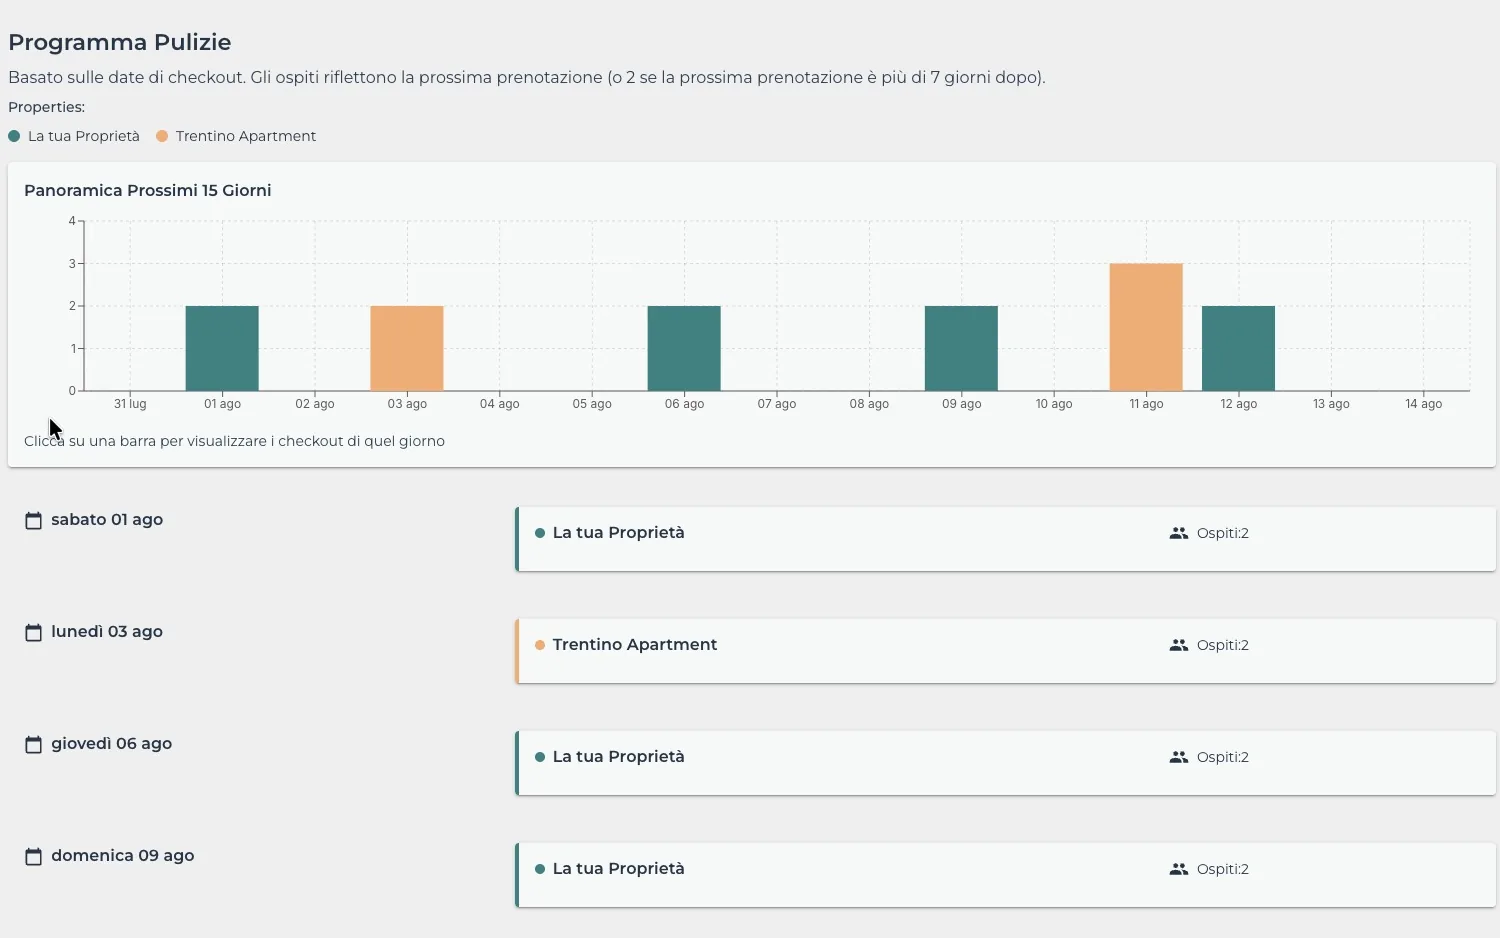The image size is (1500, 938).
Task: Select the tall orange 11 ago bar
Action: (x=1146, y=327)
